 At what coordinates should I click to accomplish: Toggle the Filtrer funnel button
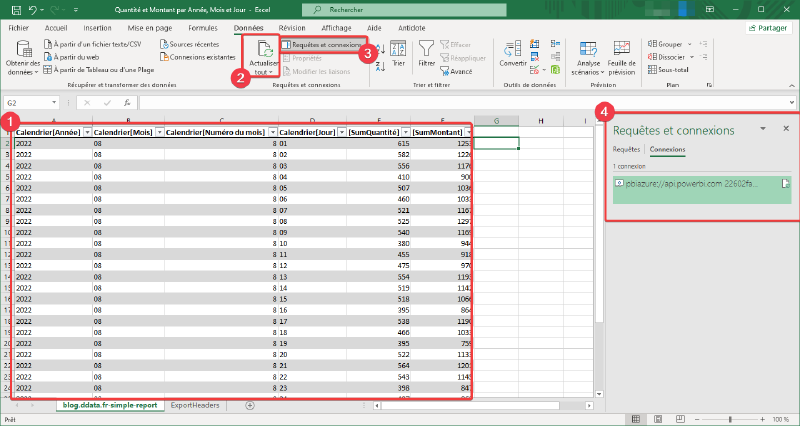click(x=426, y=55)
